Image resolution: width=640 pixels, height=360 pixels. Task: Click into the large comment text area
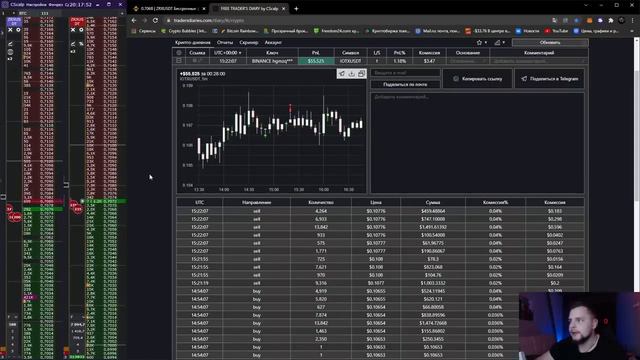pos(477,142)
